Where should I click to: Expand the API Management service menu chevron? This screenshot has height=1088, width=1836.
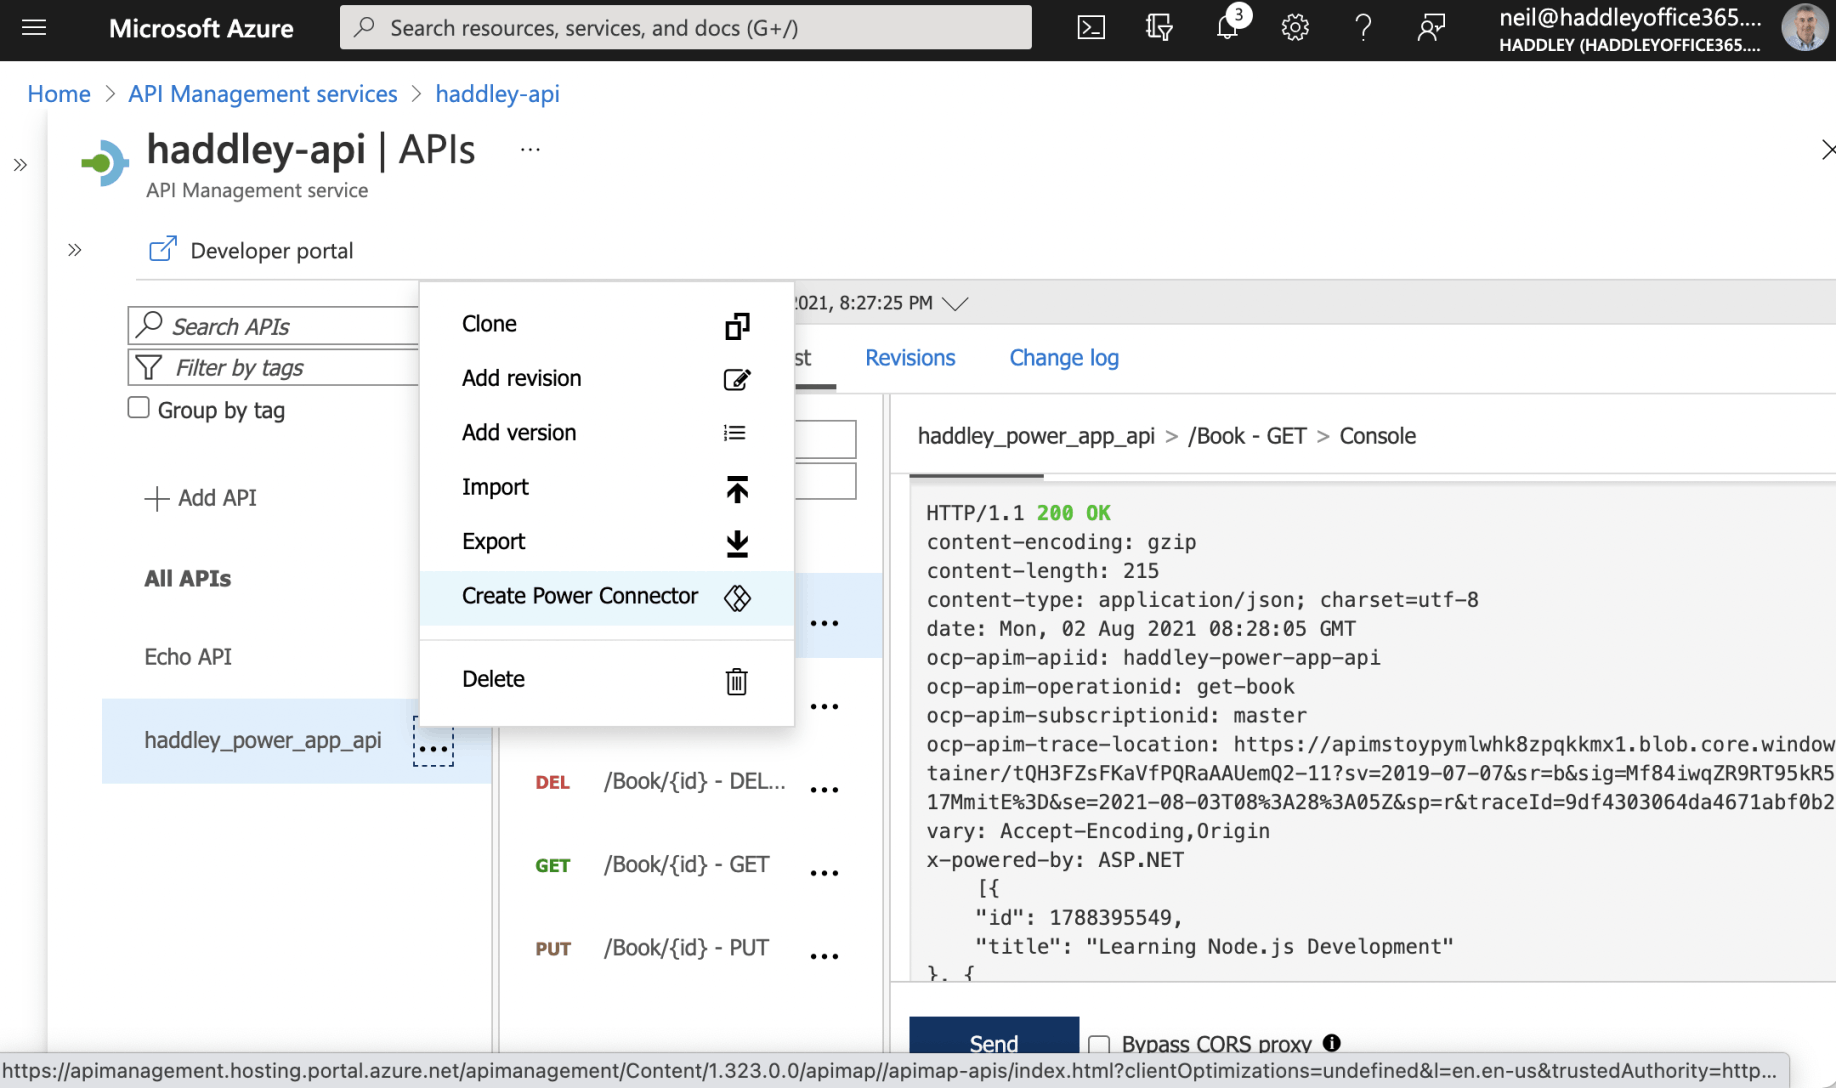(x=75, y=250)
